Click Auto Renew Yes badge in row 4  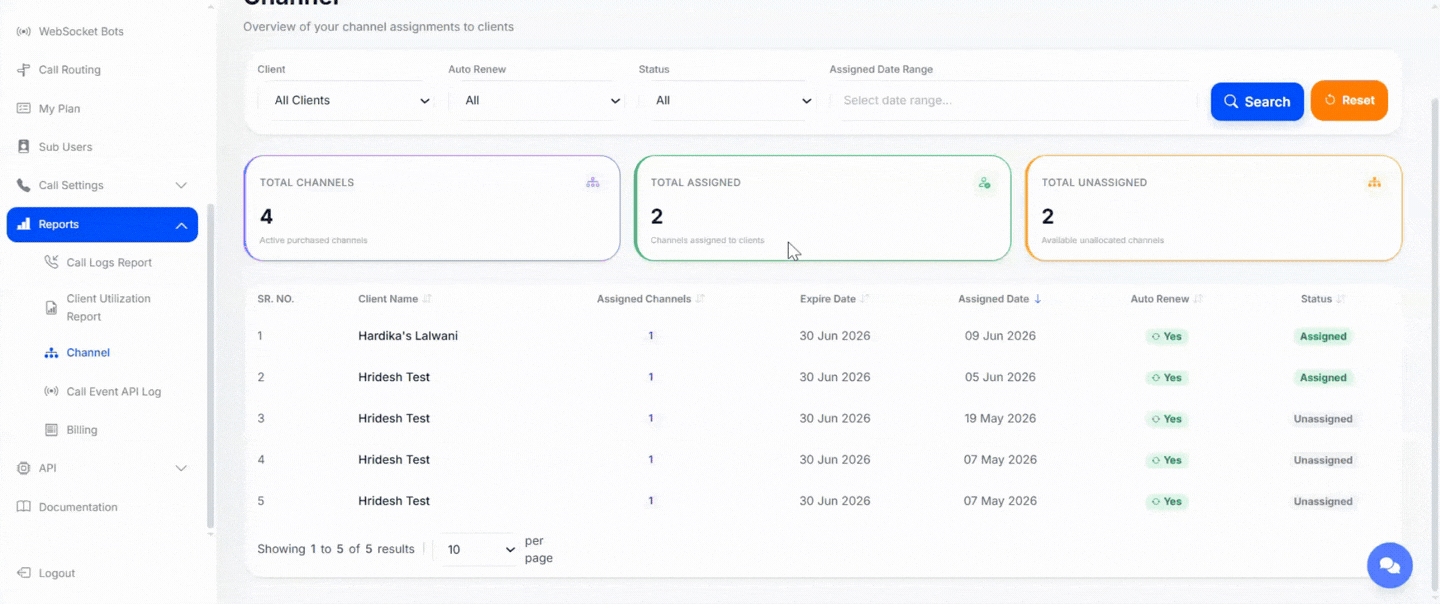(x=1166, y=460)
